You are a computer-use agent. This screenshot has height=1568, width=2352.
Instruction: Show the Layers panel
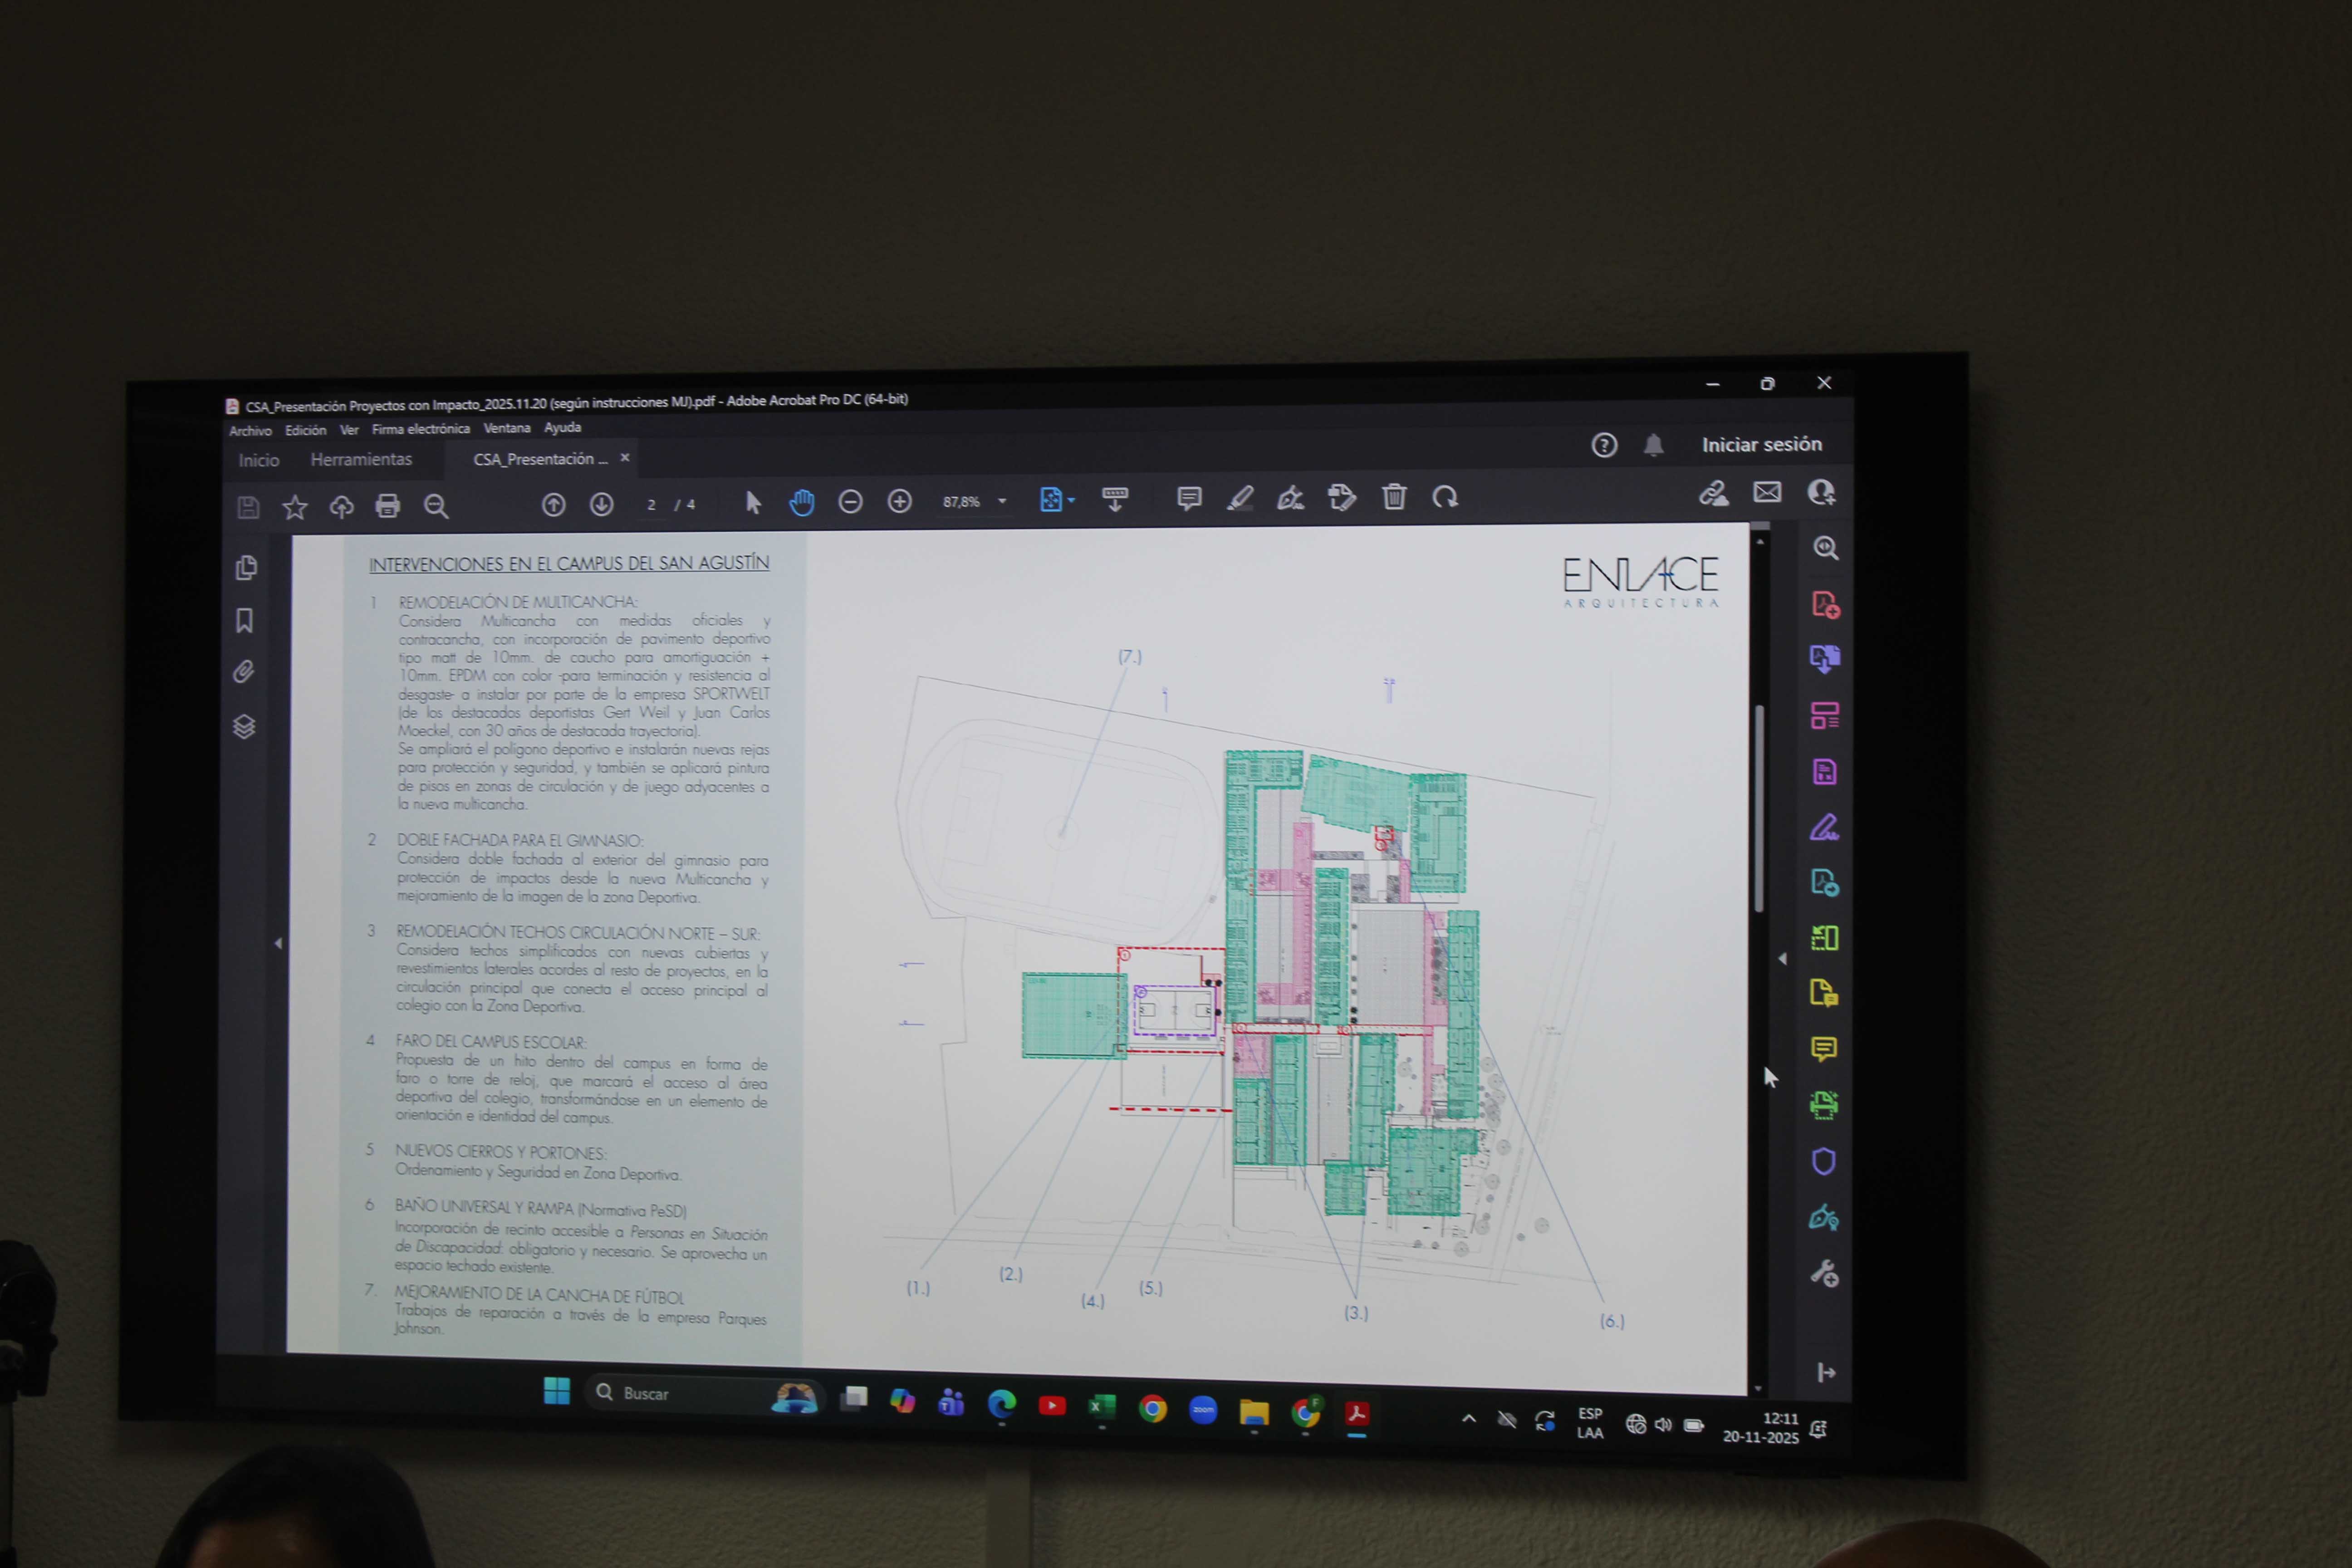coord(244,726)
